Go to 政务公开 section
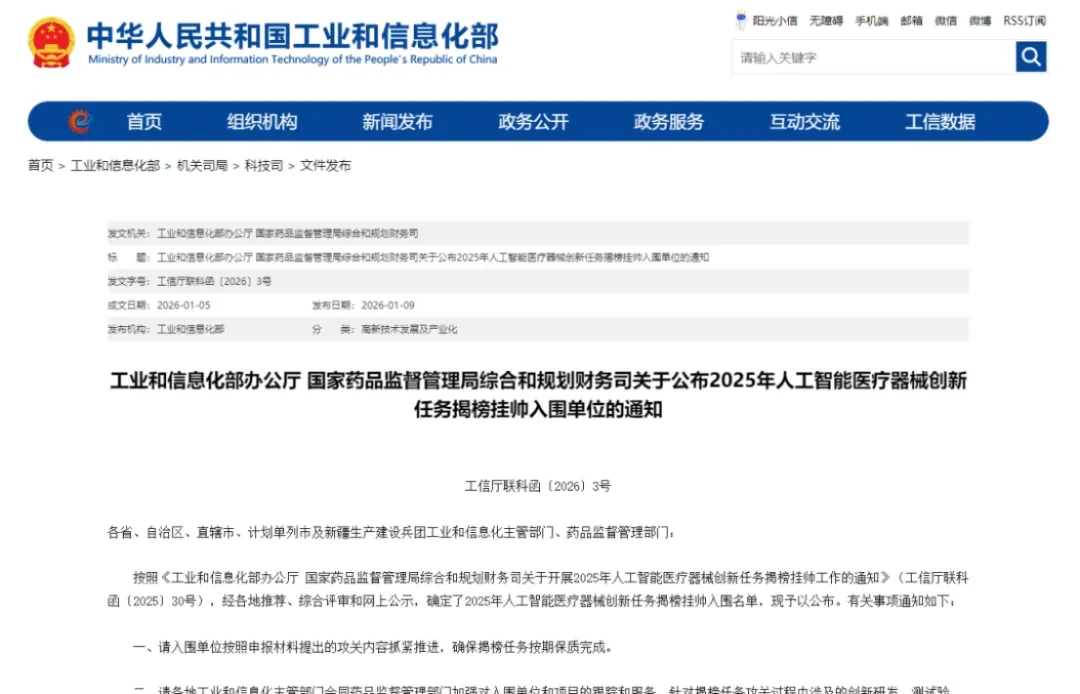The image size is (1080, 694). coord(533,122)
